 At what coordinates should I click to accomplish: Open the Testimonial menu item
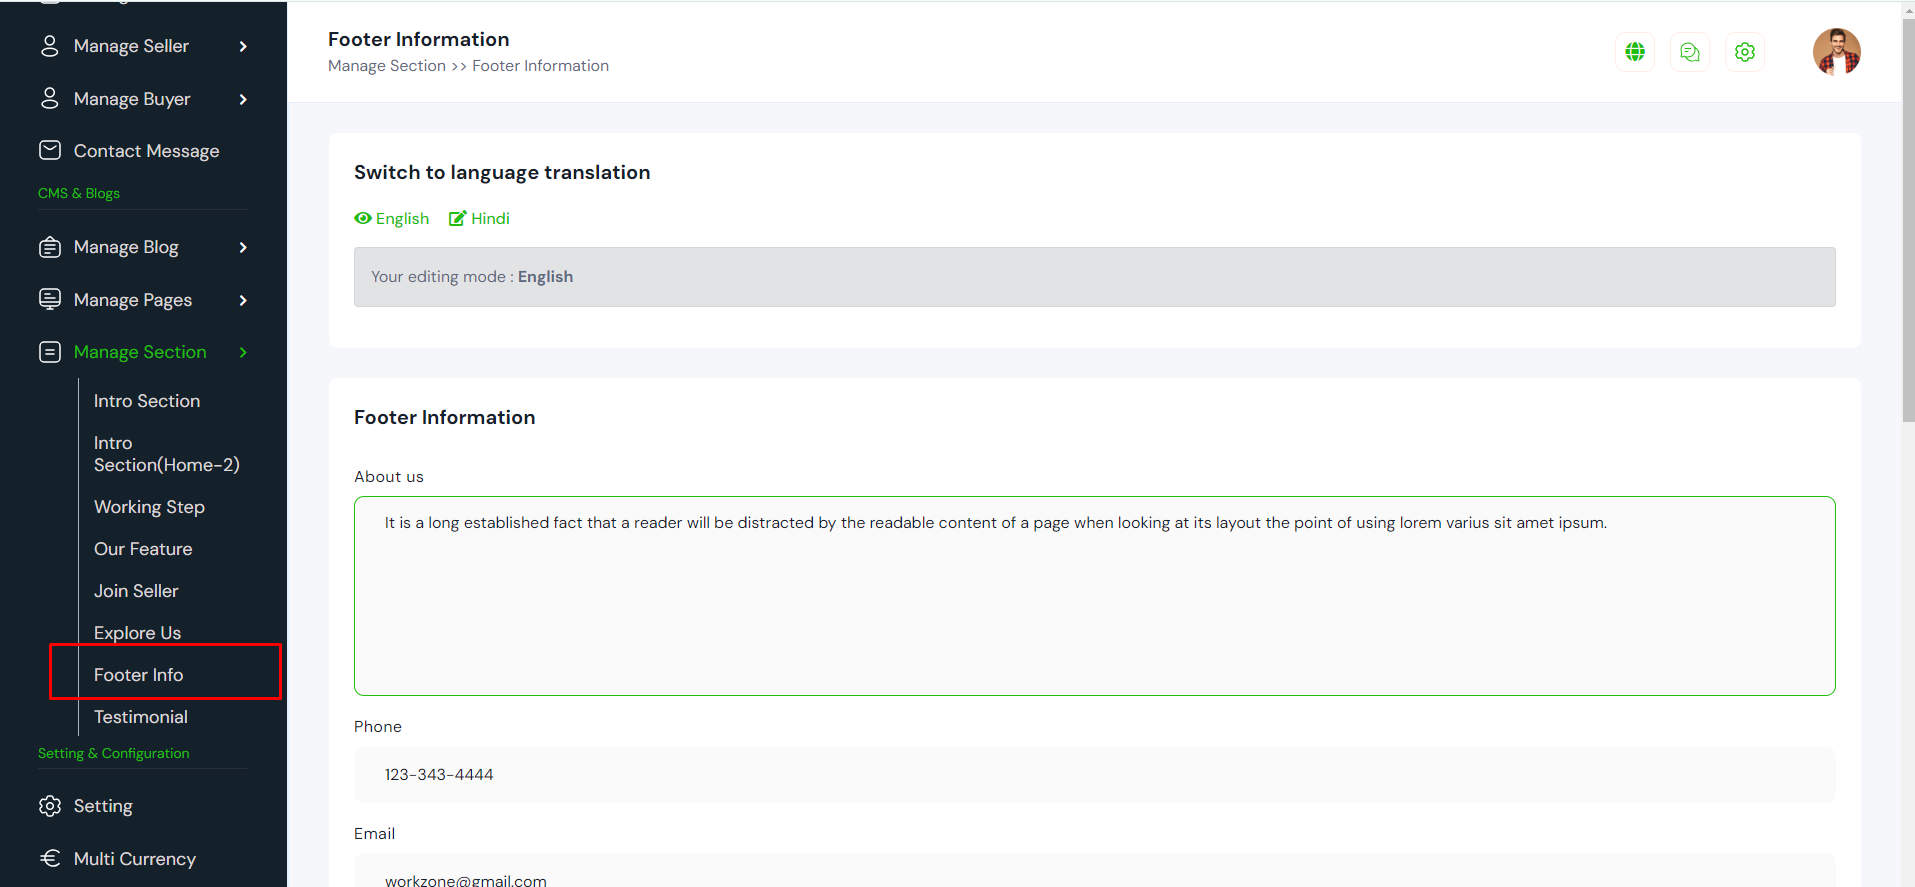pos(141,717)
